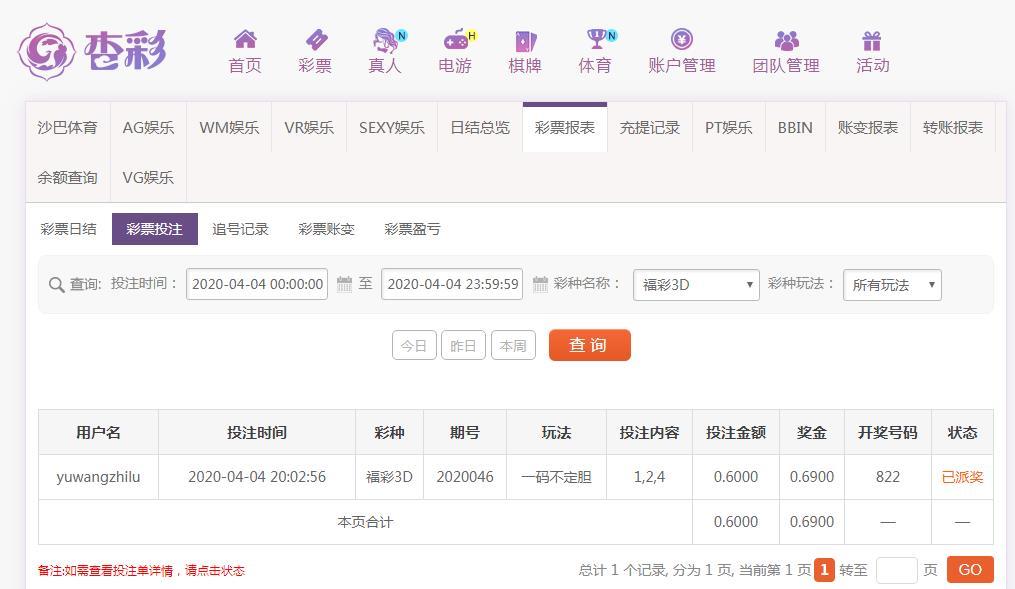Click 已派奖 status link
Image resolution: width=1015 pixels, height=589 pixels.
tap(962, 477)
